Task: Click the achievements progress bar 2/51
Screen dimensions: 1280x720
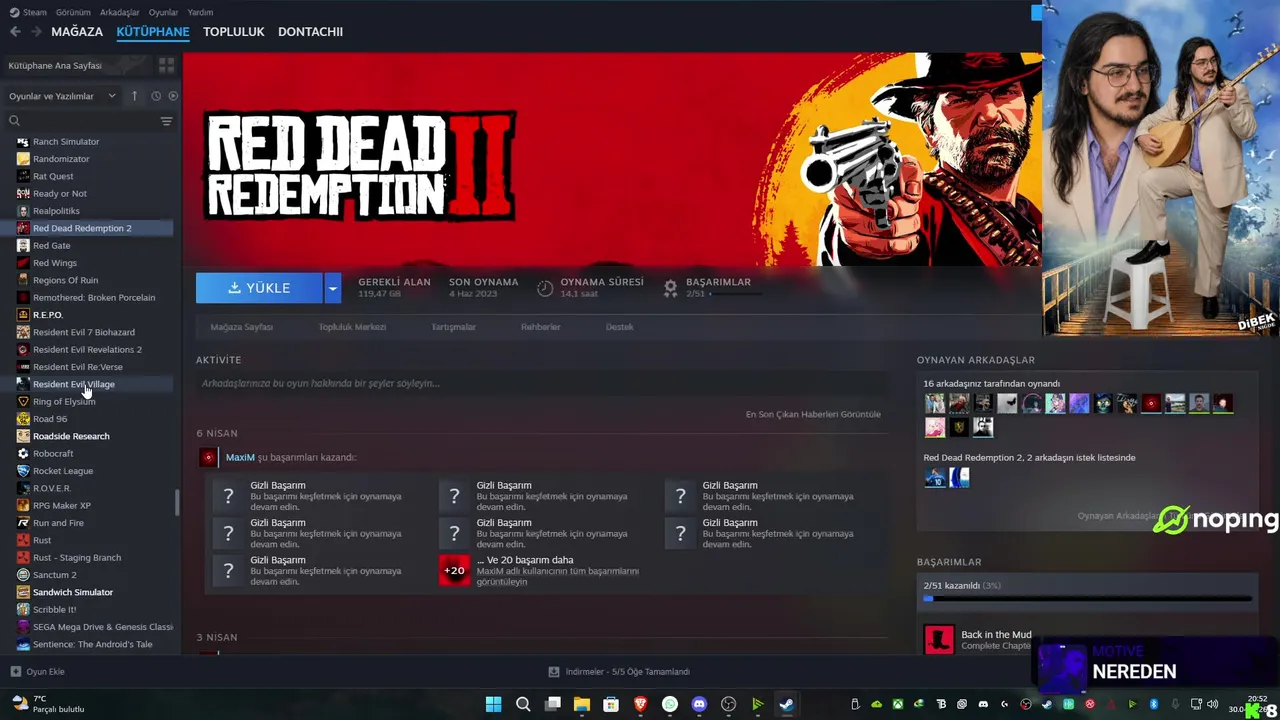Action: pos(1088,598)
